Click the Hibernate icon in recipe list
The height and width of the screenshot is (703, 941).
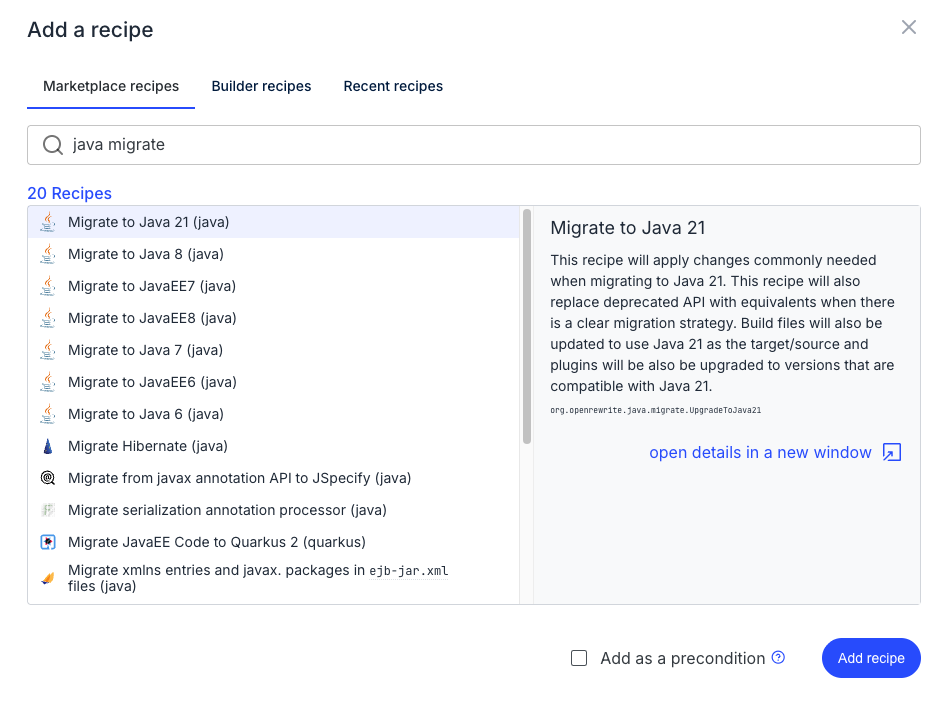(x=48, y=446)
